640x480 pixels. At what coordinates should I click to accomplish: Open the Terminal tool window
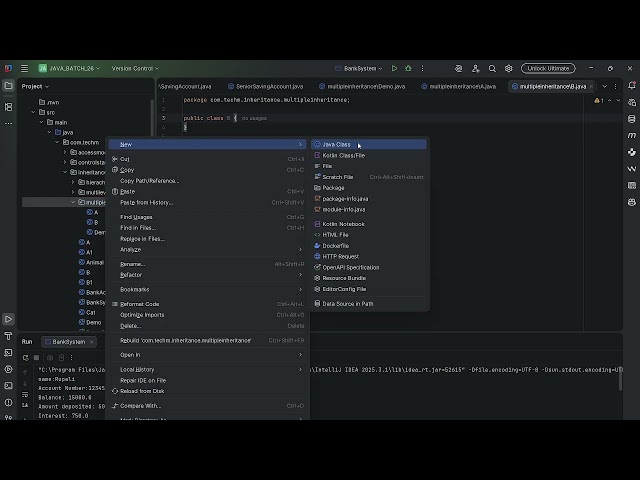(x=8, y=386)
